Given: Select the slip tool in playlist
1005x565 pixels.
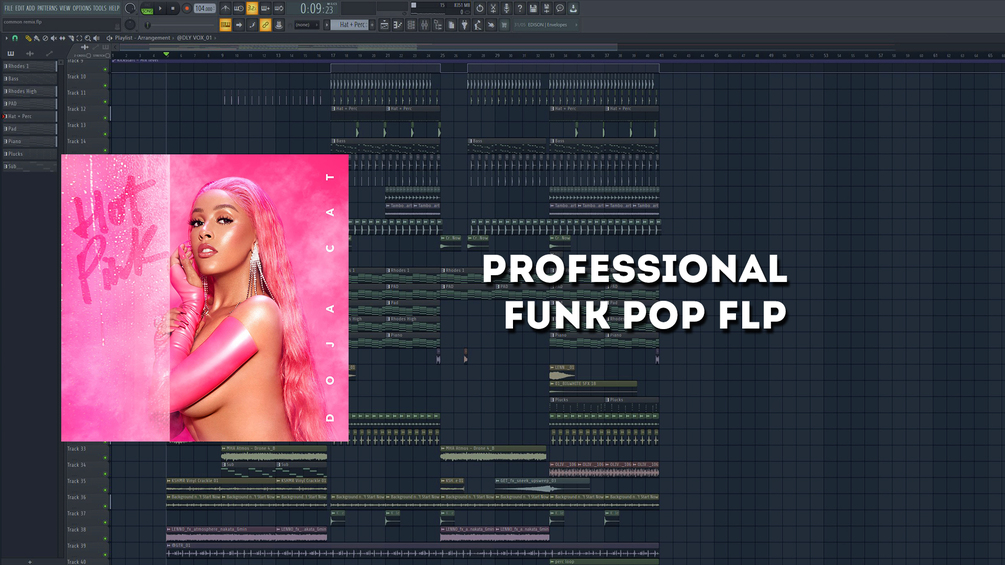Looking at the screenshot, I should (x=62, y=38).
